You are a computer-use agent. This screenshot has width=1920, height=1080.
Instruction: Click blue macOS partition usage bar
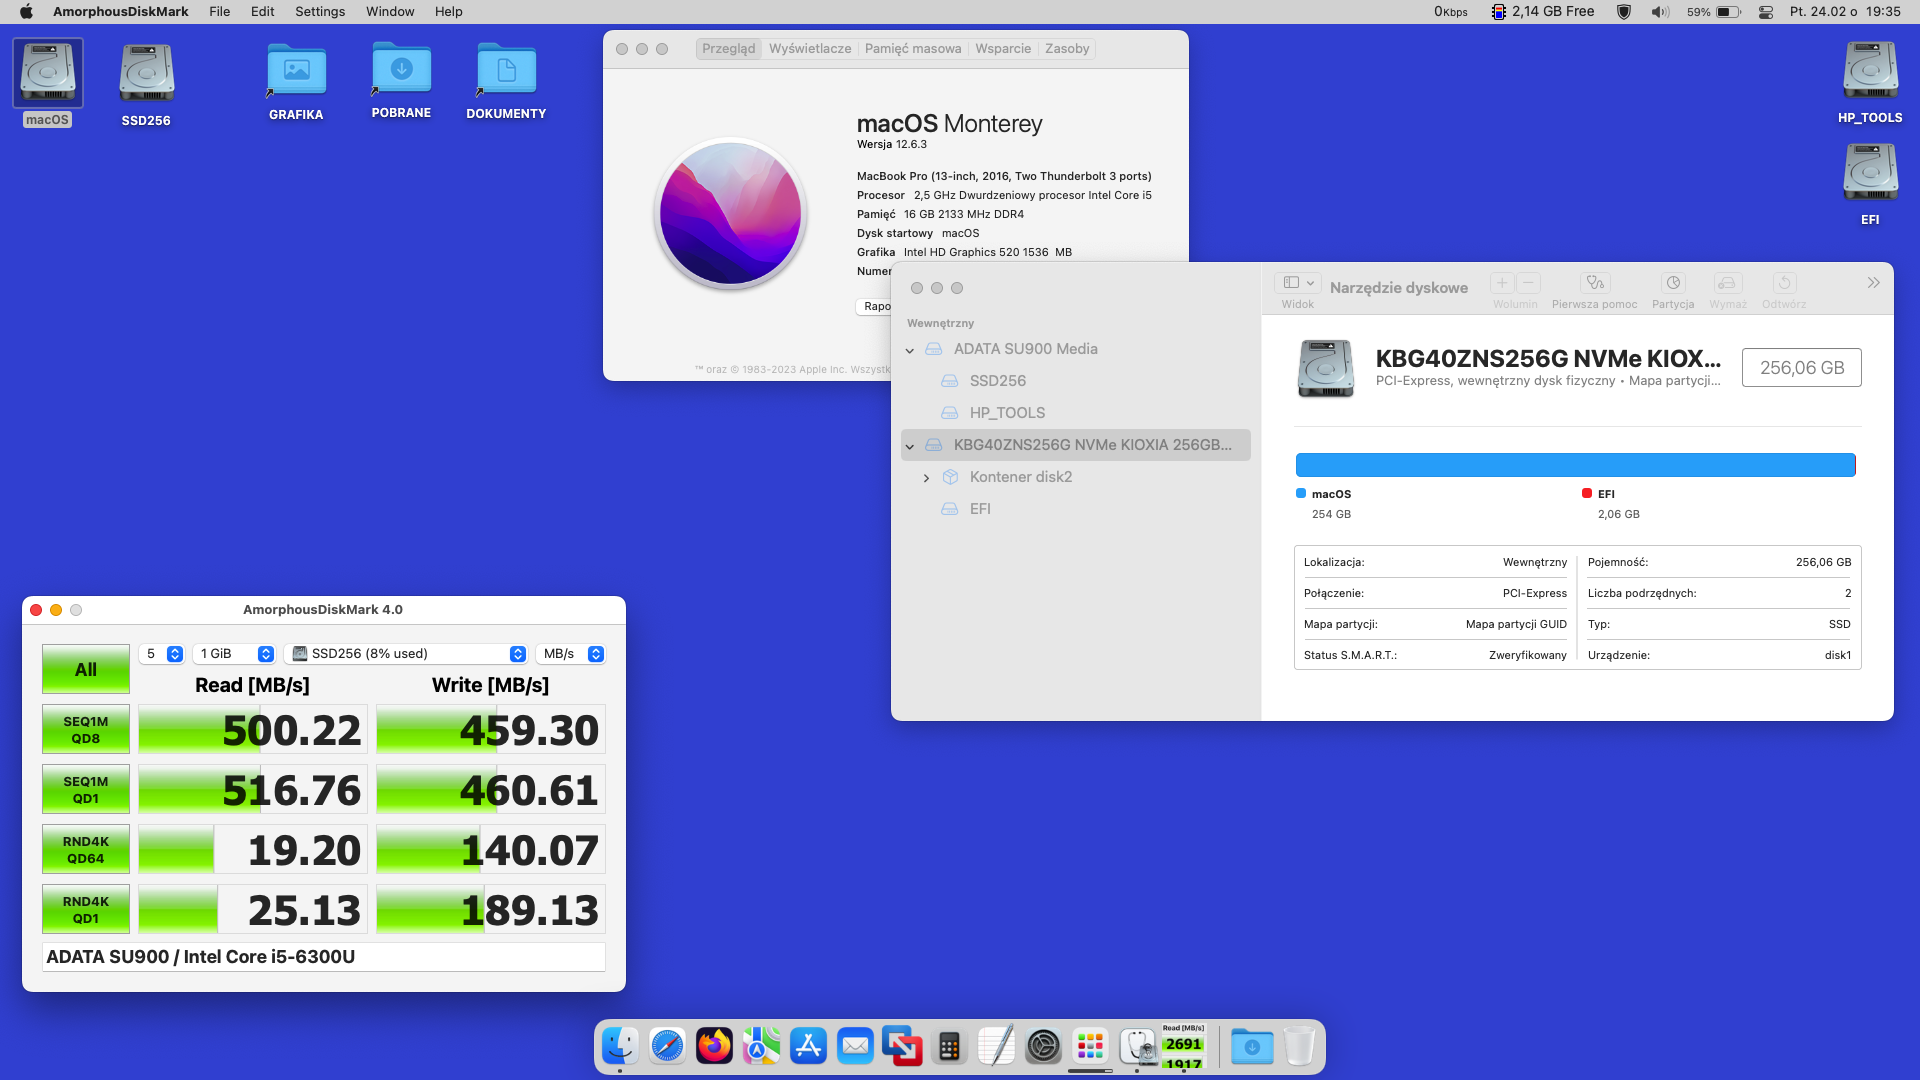(1575, 465)
